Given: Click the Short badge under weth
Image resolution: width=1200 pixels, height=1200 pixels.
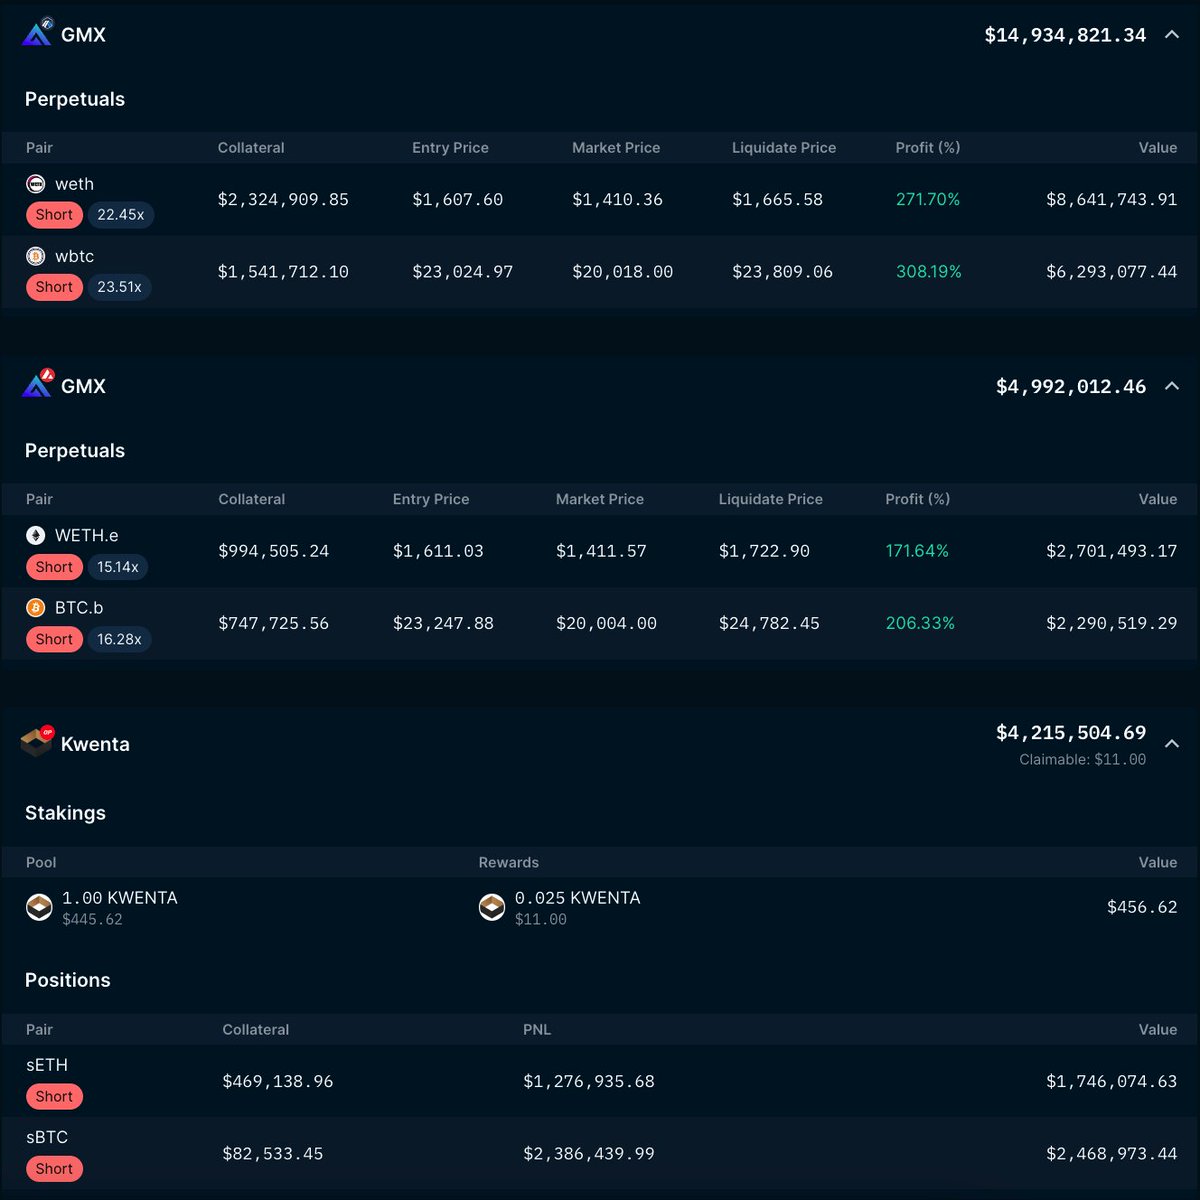Looking at the screenshot, I should pyautogui.click(x=54, y=214).
